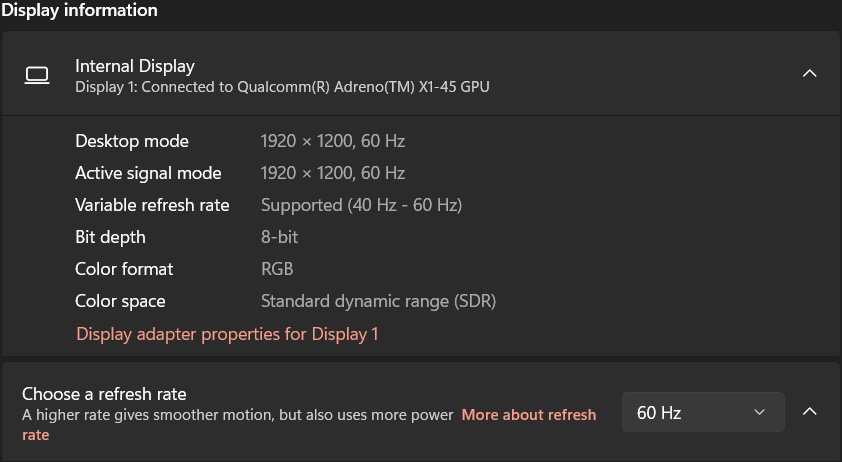
Task: Open Display adapter properties for Display 1
Action: point(227,334)
